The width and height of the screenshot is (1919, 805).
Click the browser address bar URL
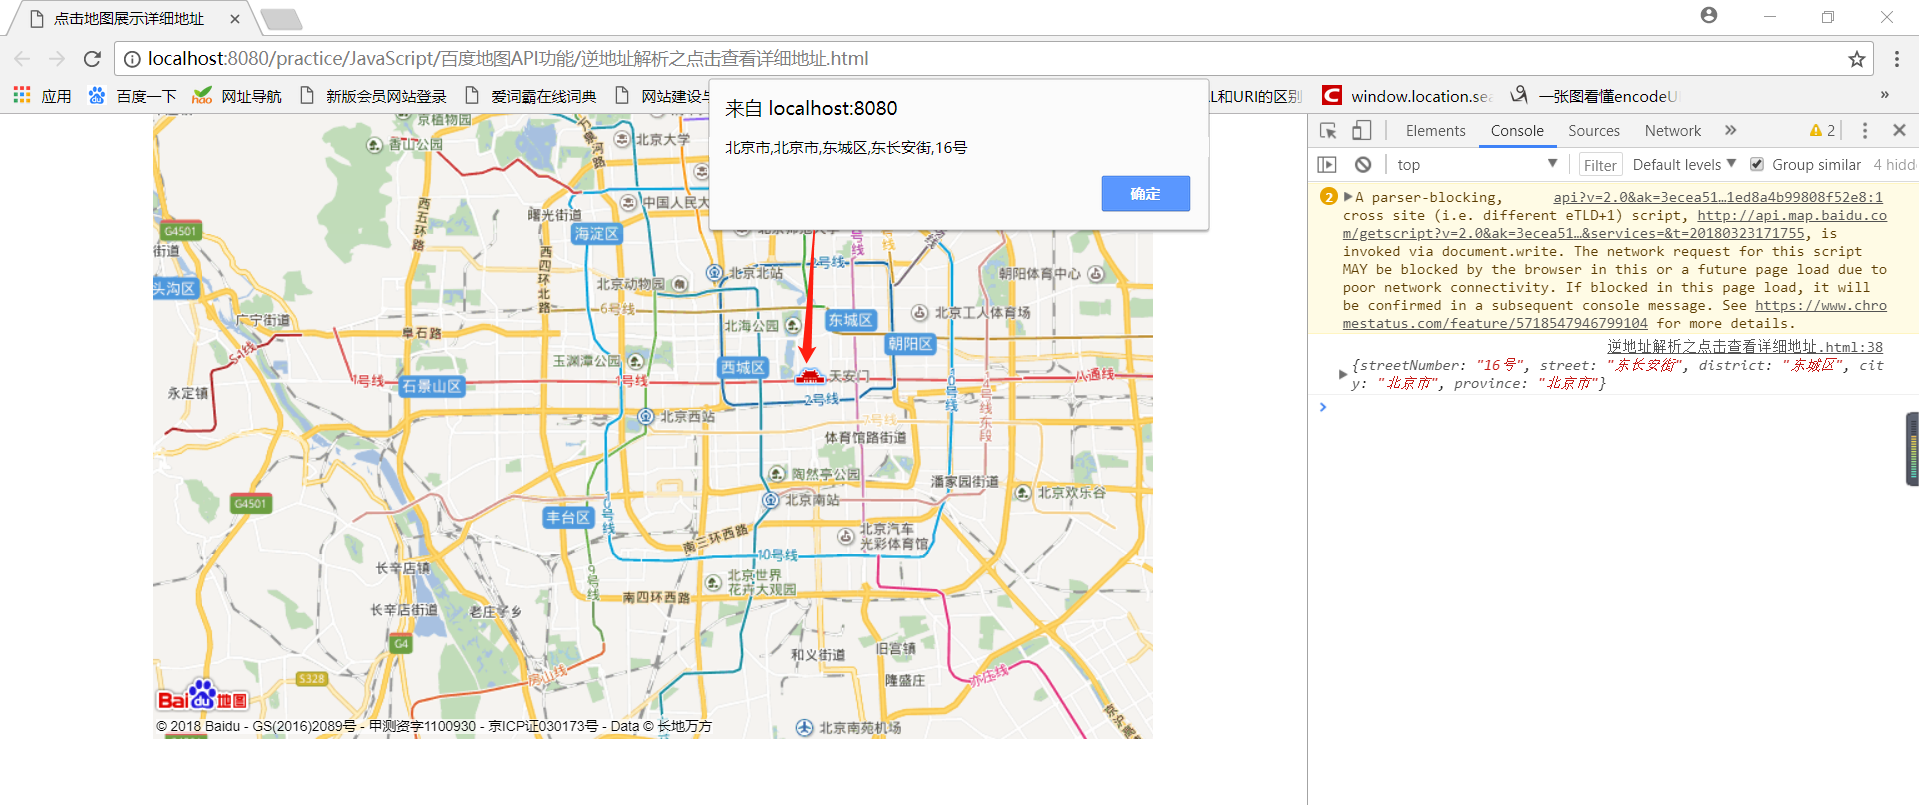click(x=508, y=59)
